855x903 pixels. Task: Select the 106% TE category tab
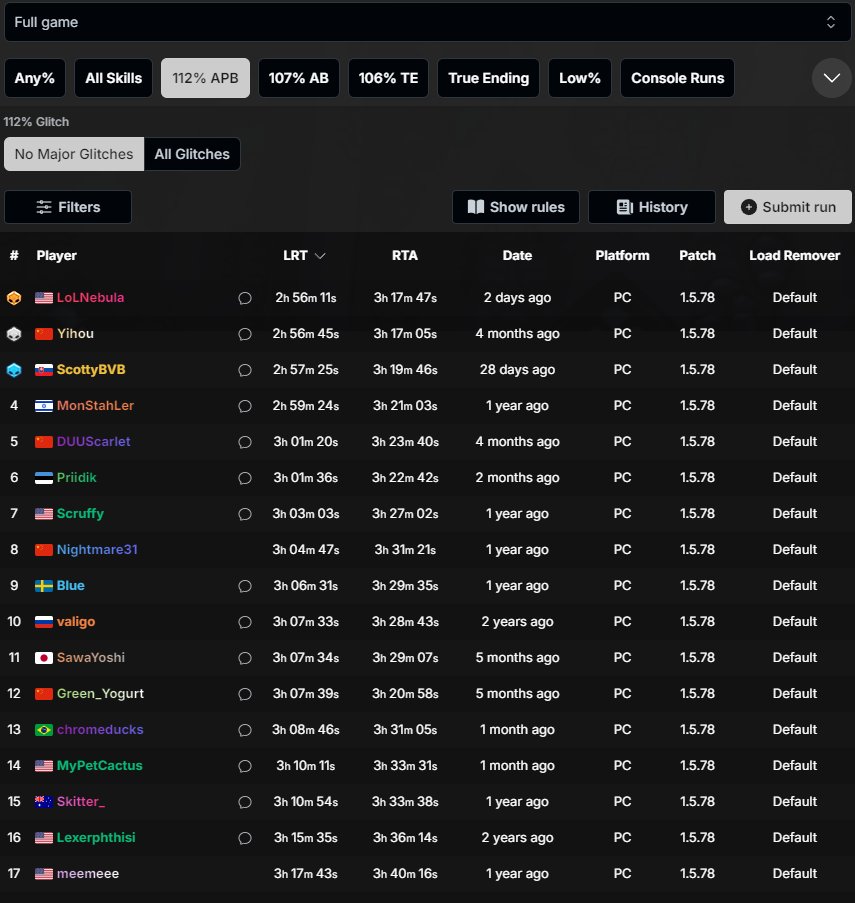point(389,78)
